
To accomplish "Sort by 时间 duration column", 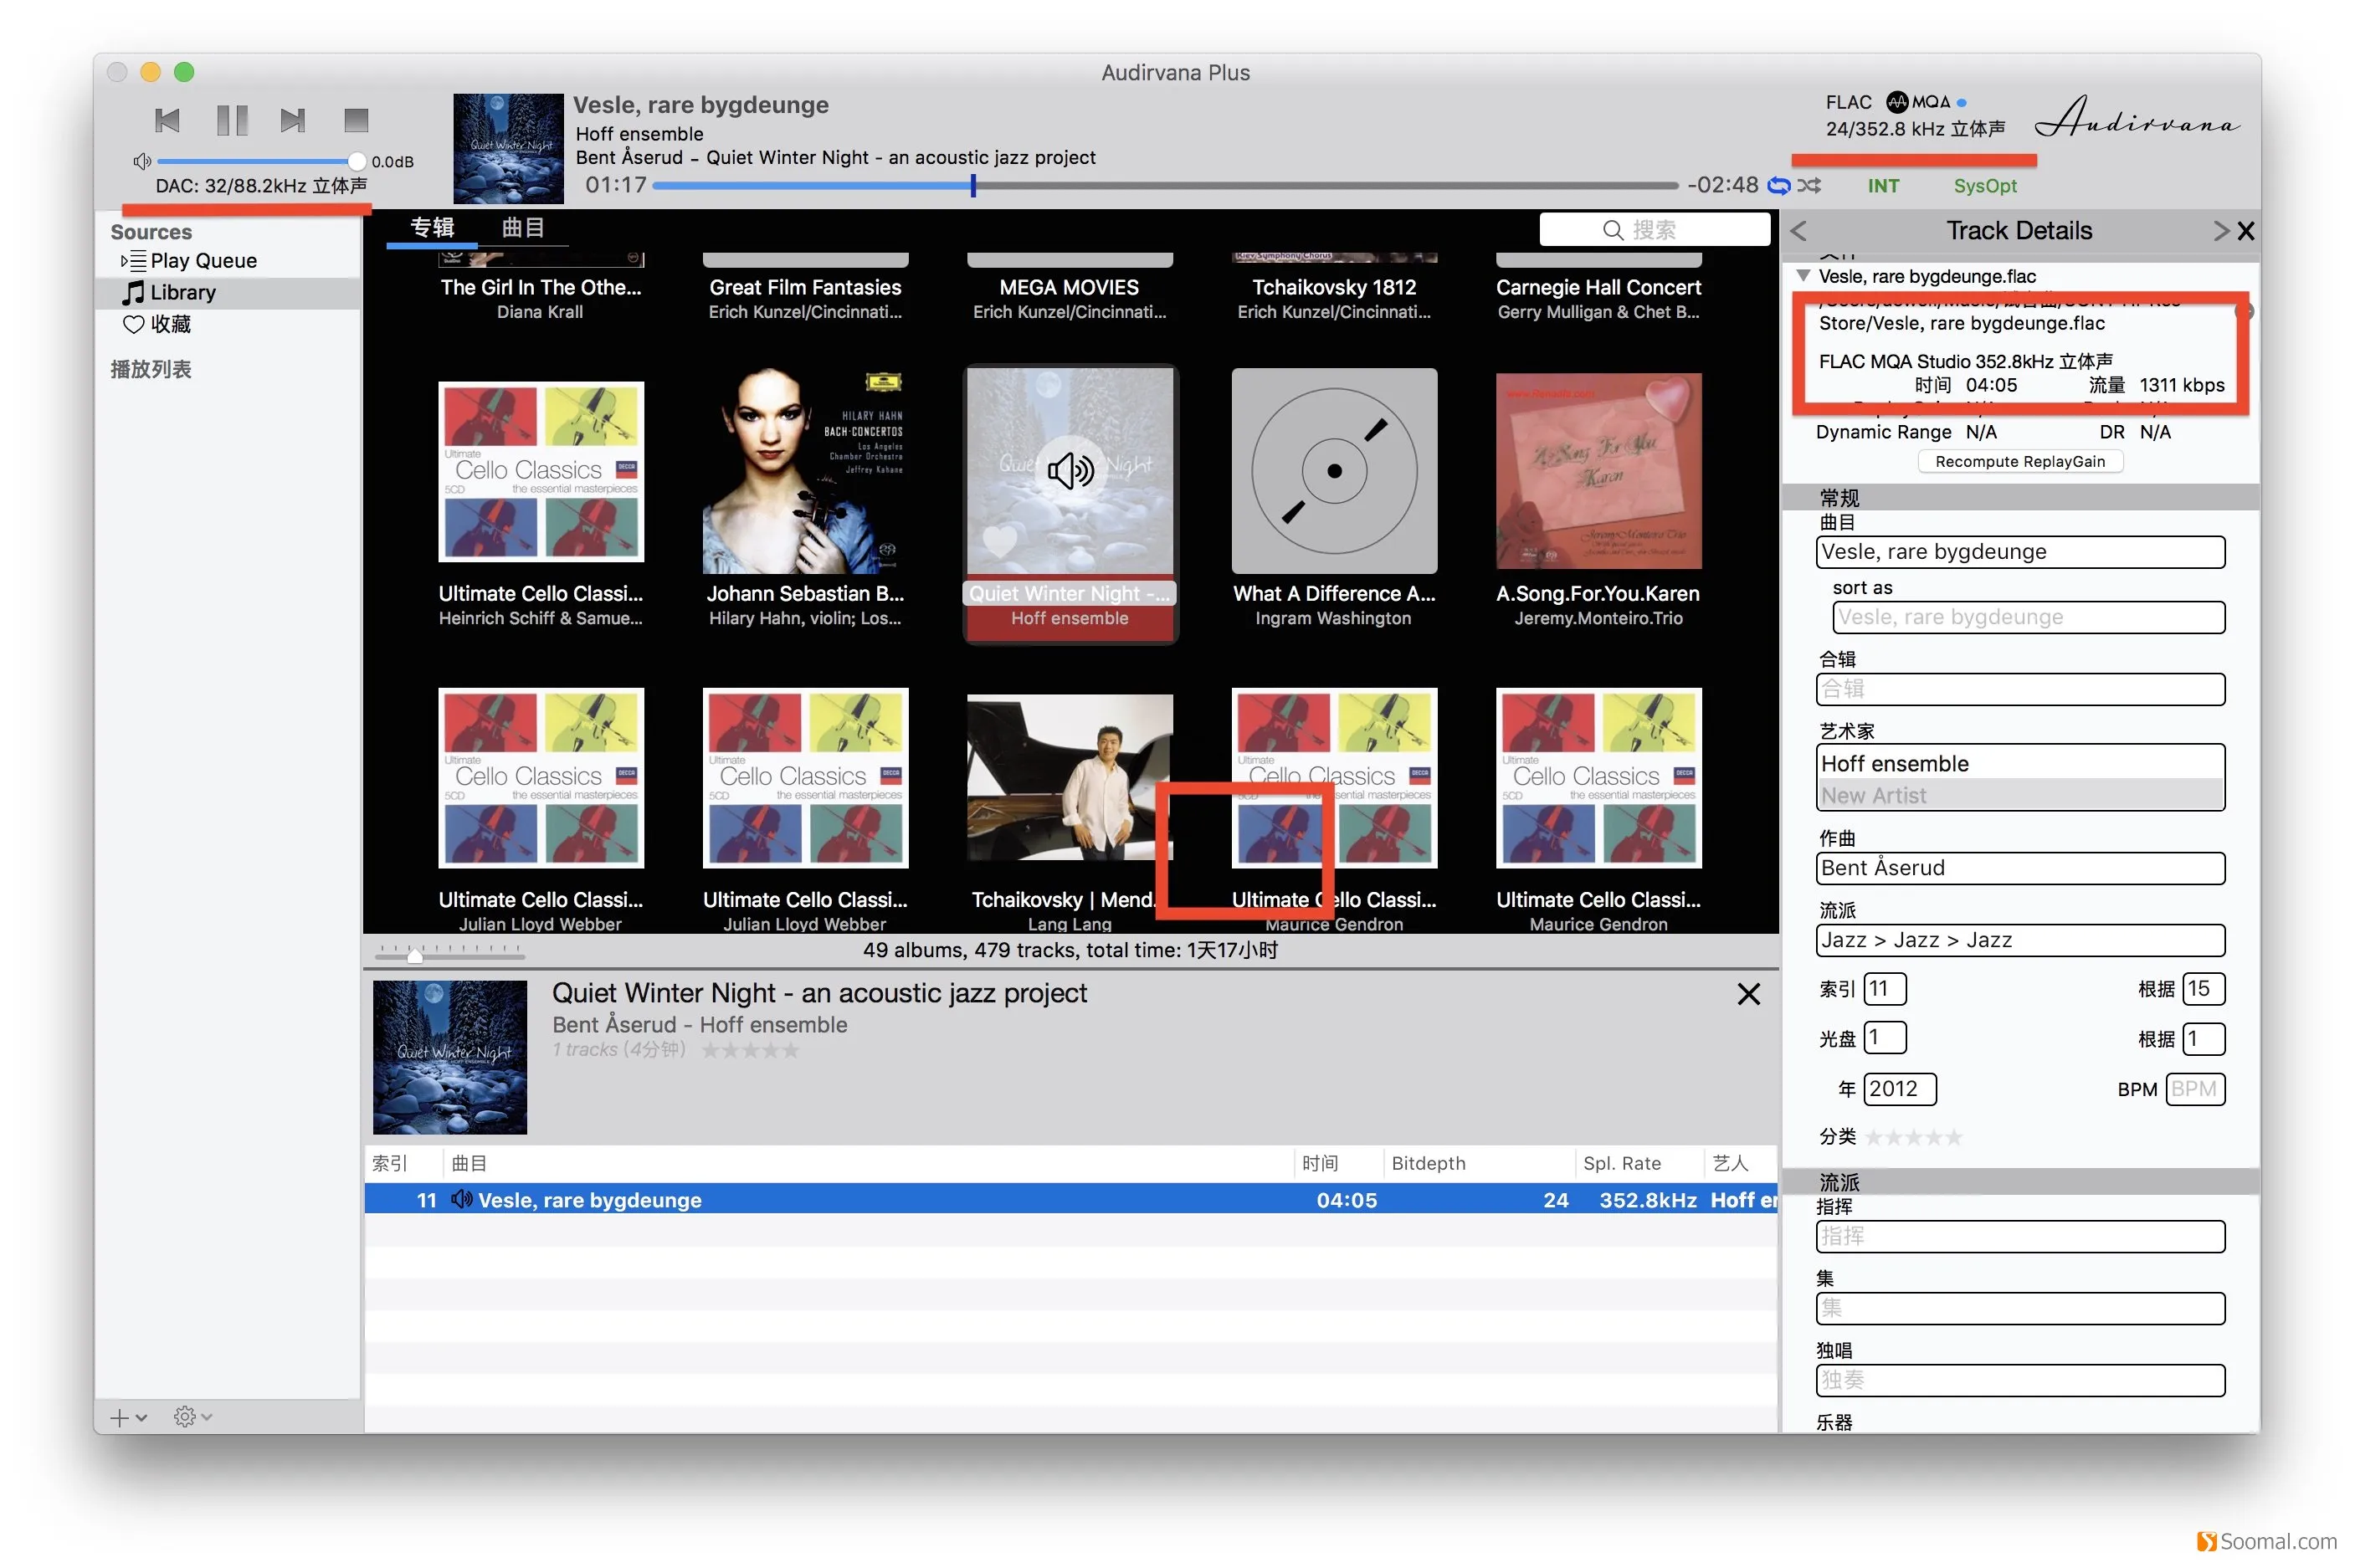I will 1338,1163.
